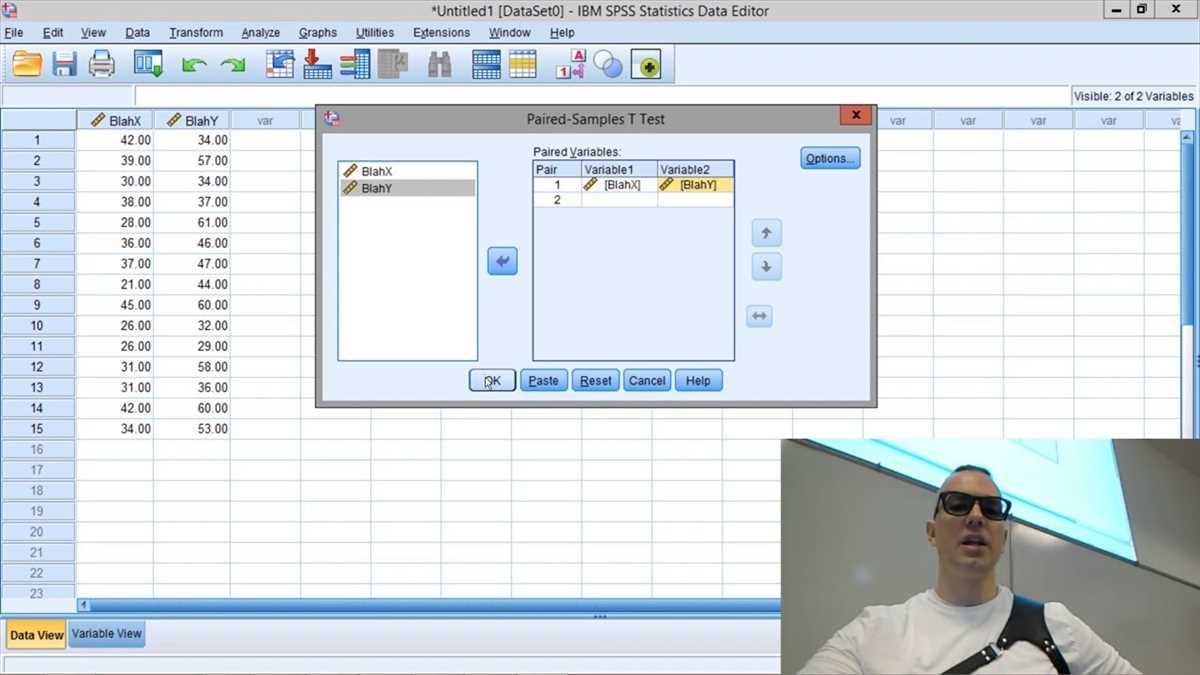Open the Utilities menu
The height and width of the screenshot is (675, 1200).
coord(375,33)
